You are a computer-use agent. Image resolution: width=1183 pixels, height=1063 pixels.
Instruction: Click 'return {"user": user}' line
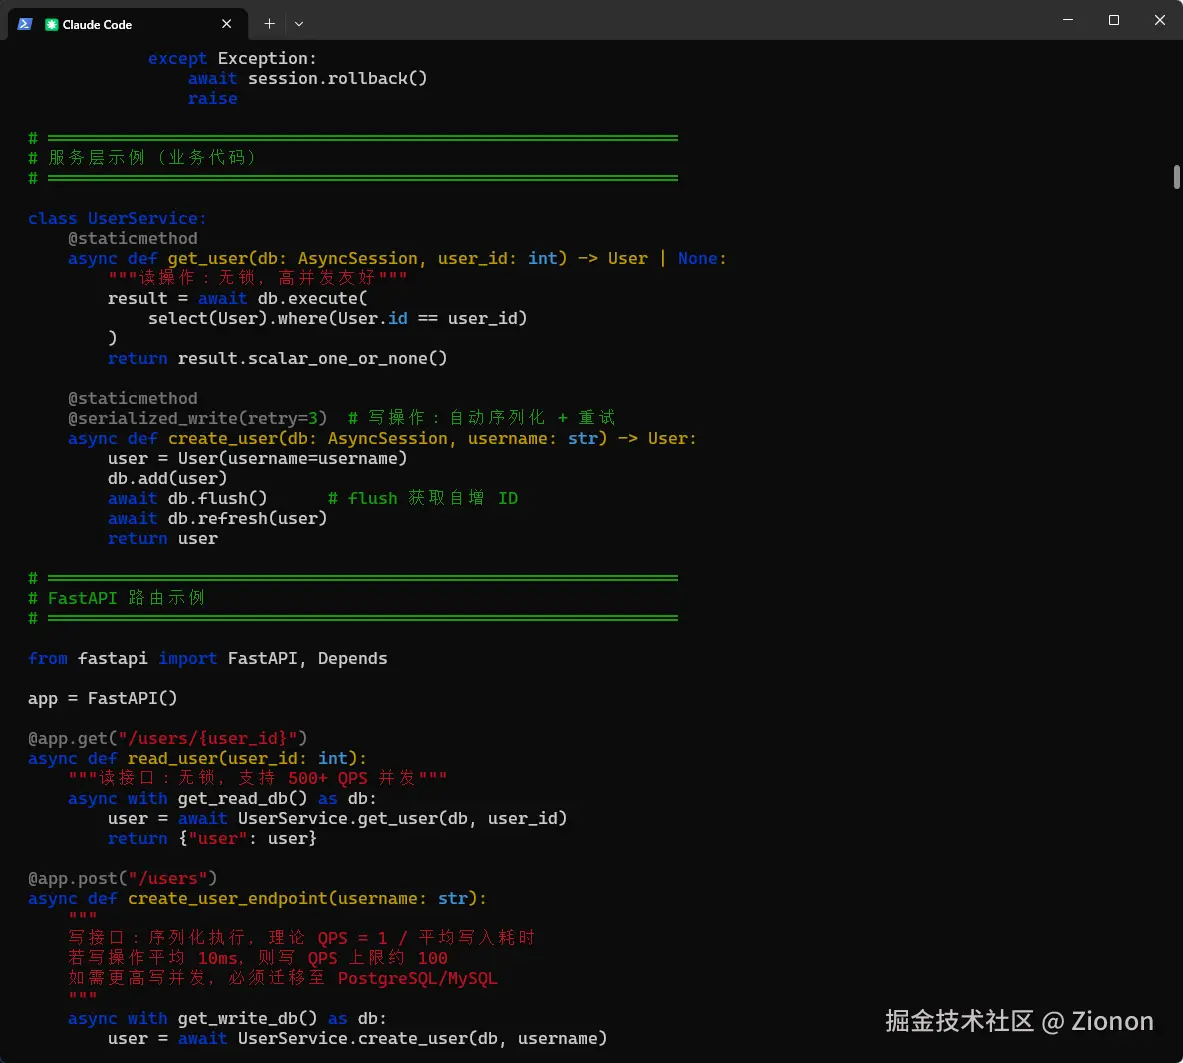point(212,838)
